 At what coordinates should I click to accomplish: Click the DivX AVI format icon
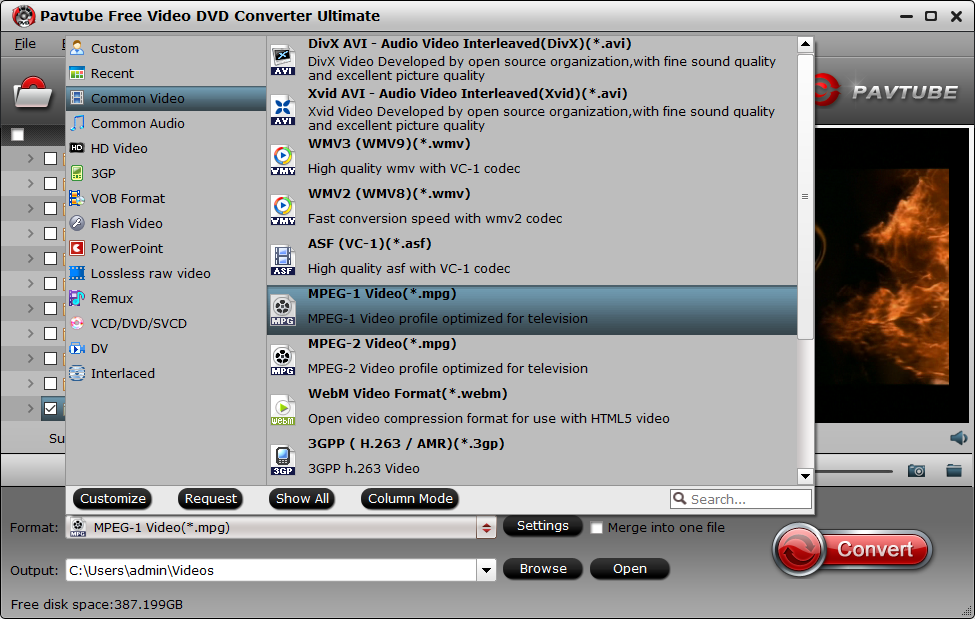283,60
